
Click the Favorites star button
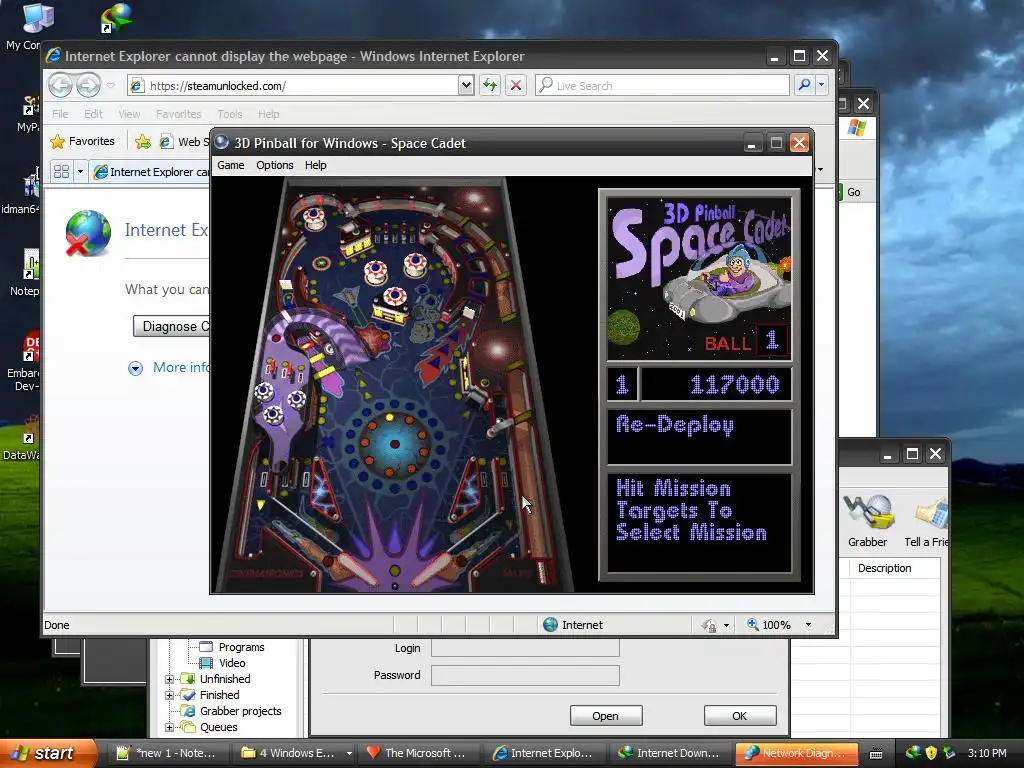point(83,141)
